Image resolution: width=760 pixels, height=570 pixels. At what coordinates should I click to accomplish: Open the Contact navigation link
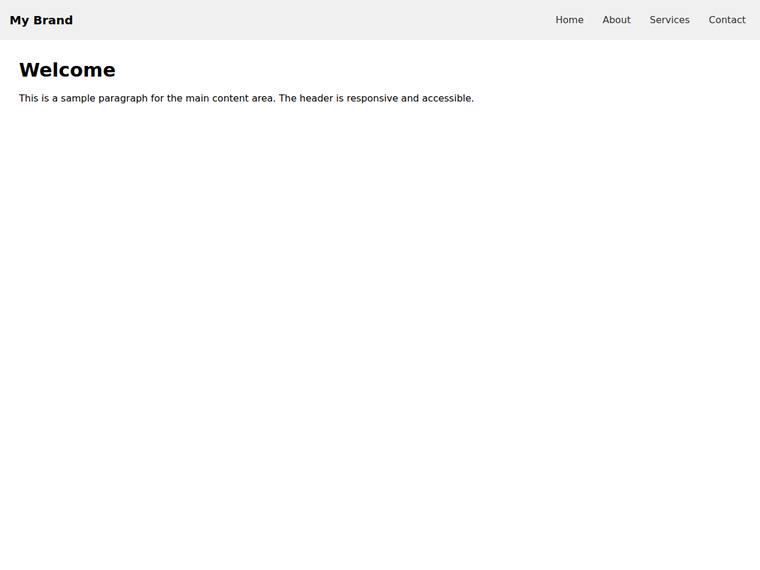(727, 20)
